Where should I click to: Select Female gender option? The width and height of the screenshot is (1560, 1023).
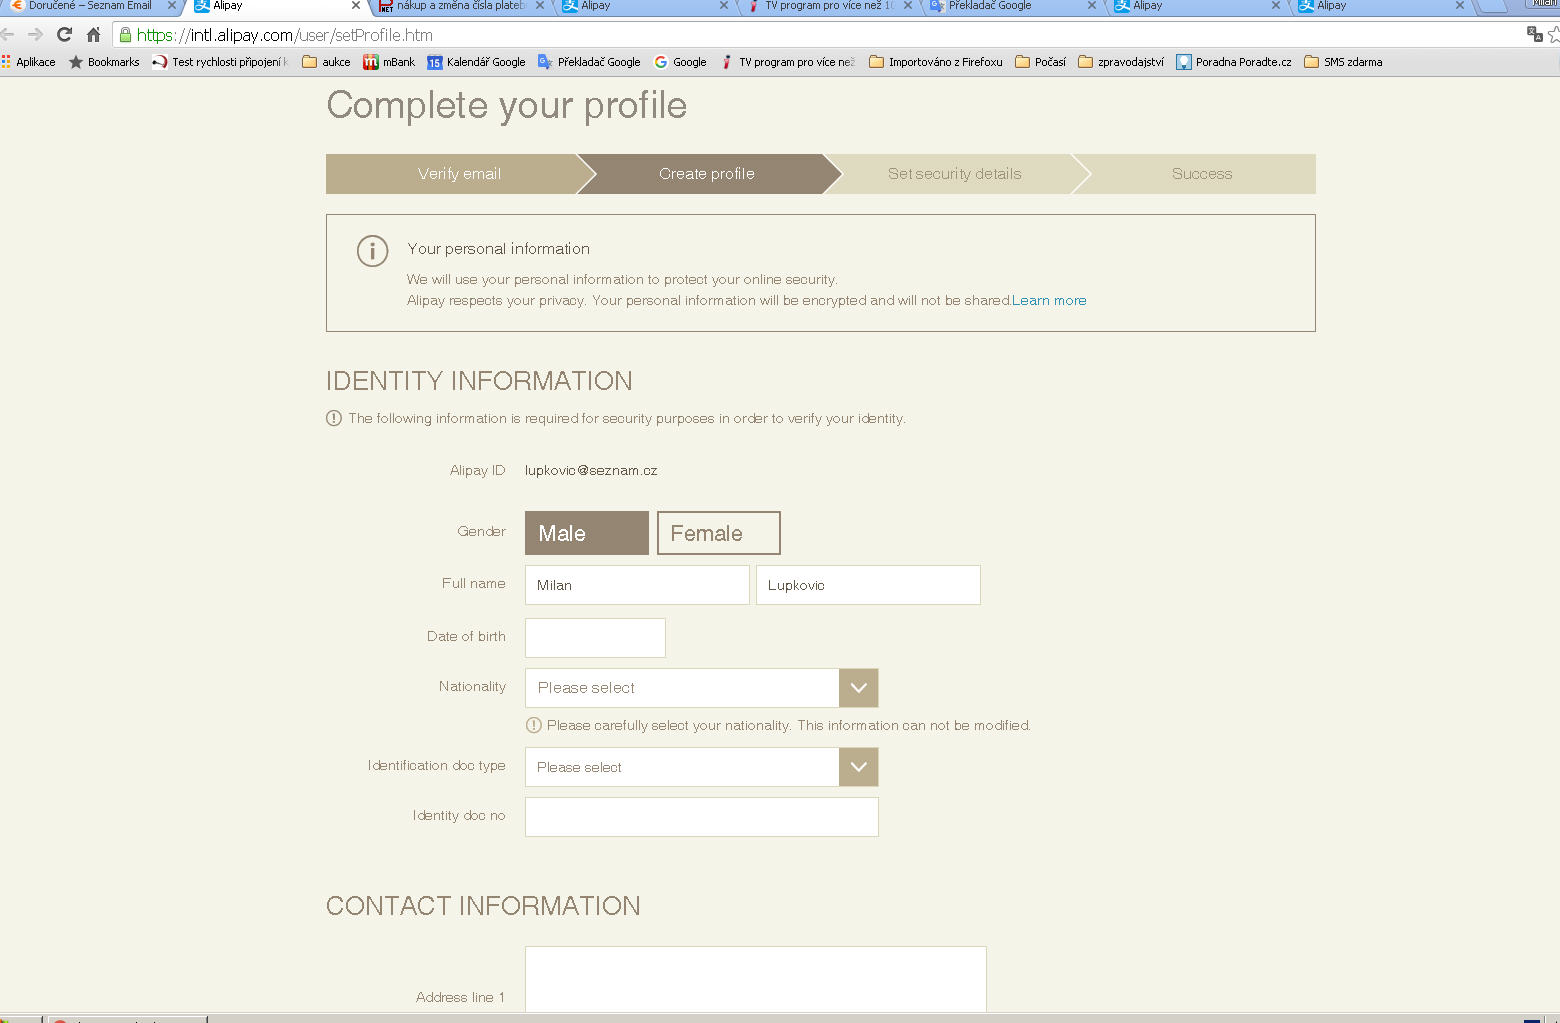pyautogui.click(x=719, y=533)
